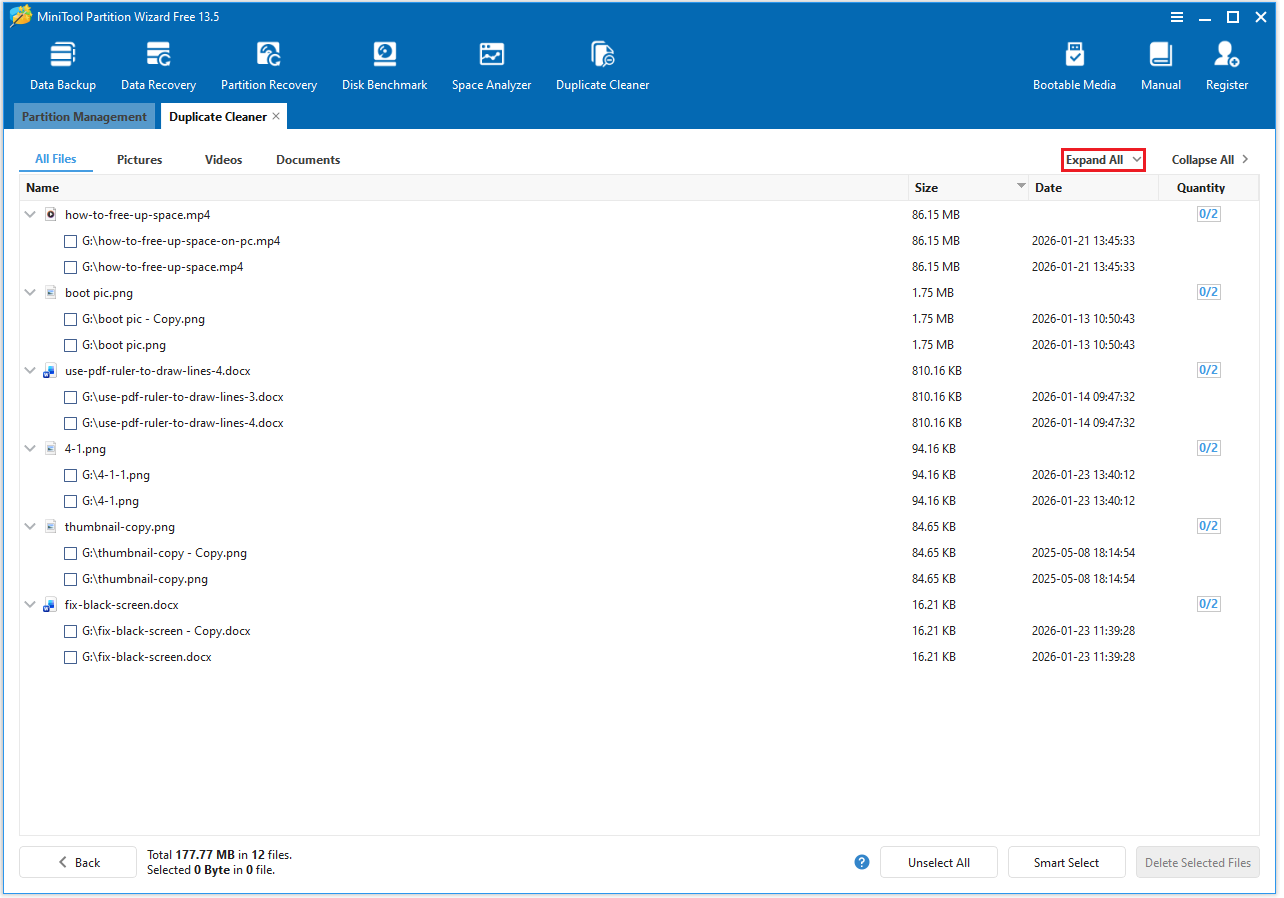Check the box for G:\boot pic.png
This screenshot has width=1284, height=898.
(x=70, y=345)
